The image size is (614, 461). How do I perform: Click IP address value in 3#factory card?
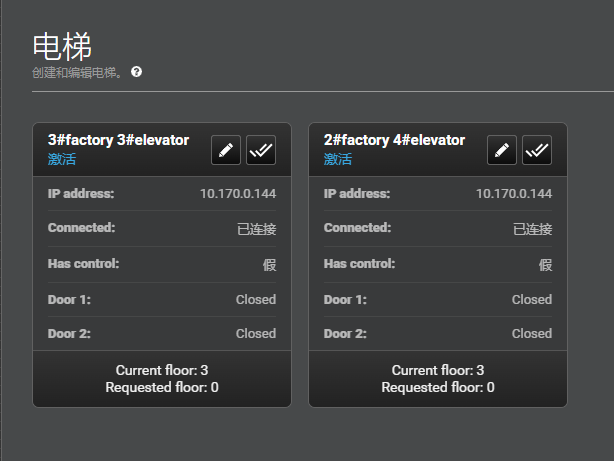238,193
